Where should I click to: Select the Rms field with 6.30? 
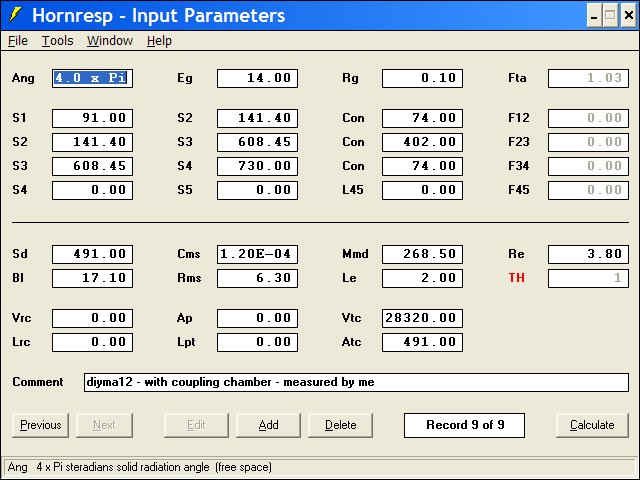pyautogui.click(x=258, y=278)
